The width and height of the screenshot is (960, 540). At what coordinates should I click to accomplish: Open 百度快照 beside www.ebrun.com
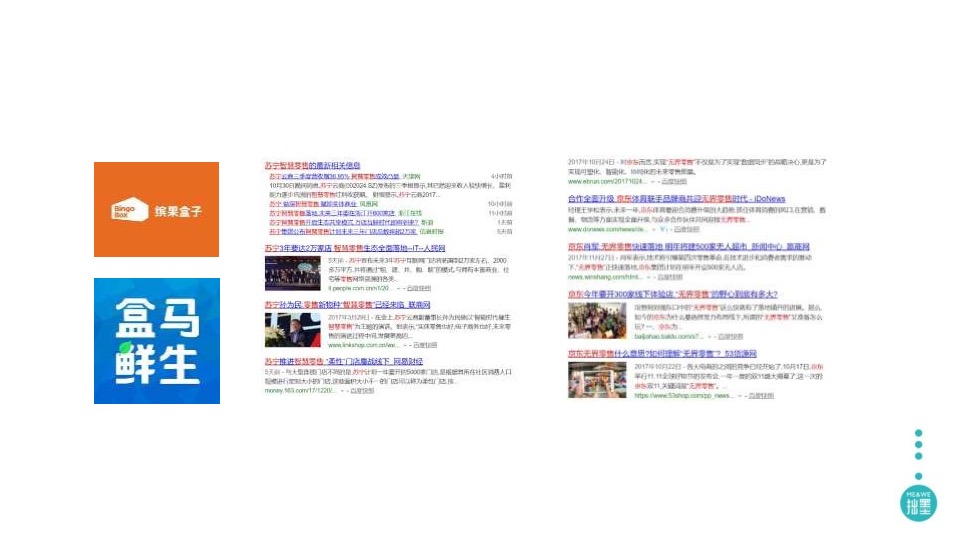pos(673,181)
